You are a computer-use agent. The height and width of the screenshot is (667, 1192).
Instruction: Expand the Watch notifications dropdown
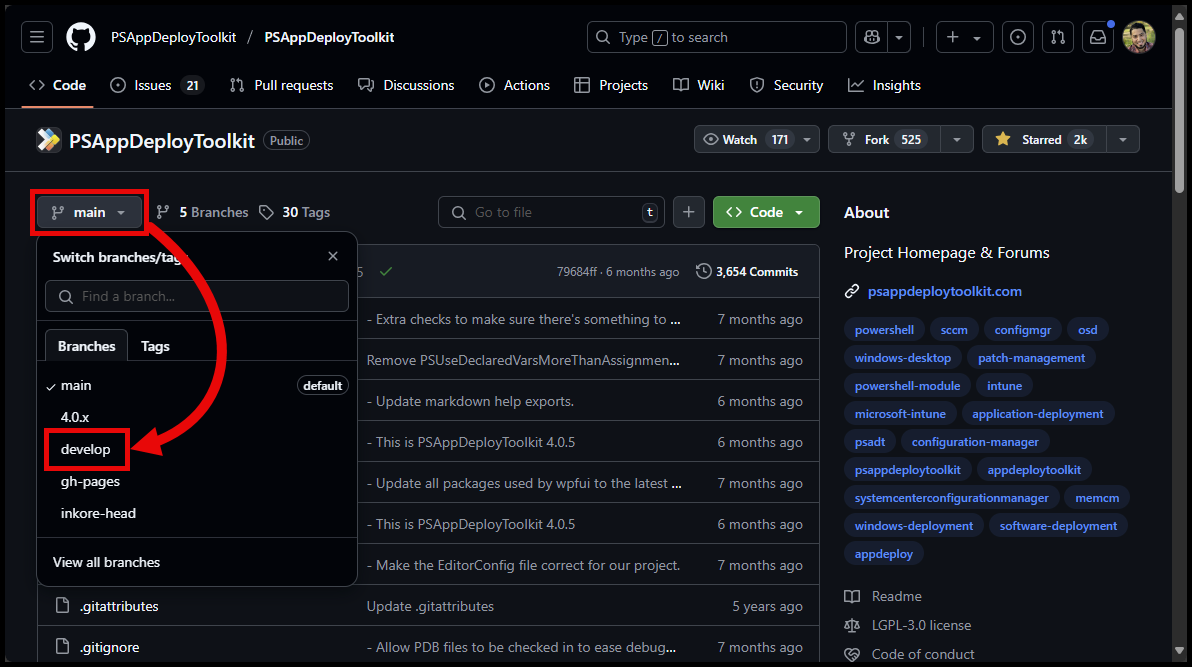pyautogui.click(x=808, y=140)
